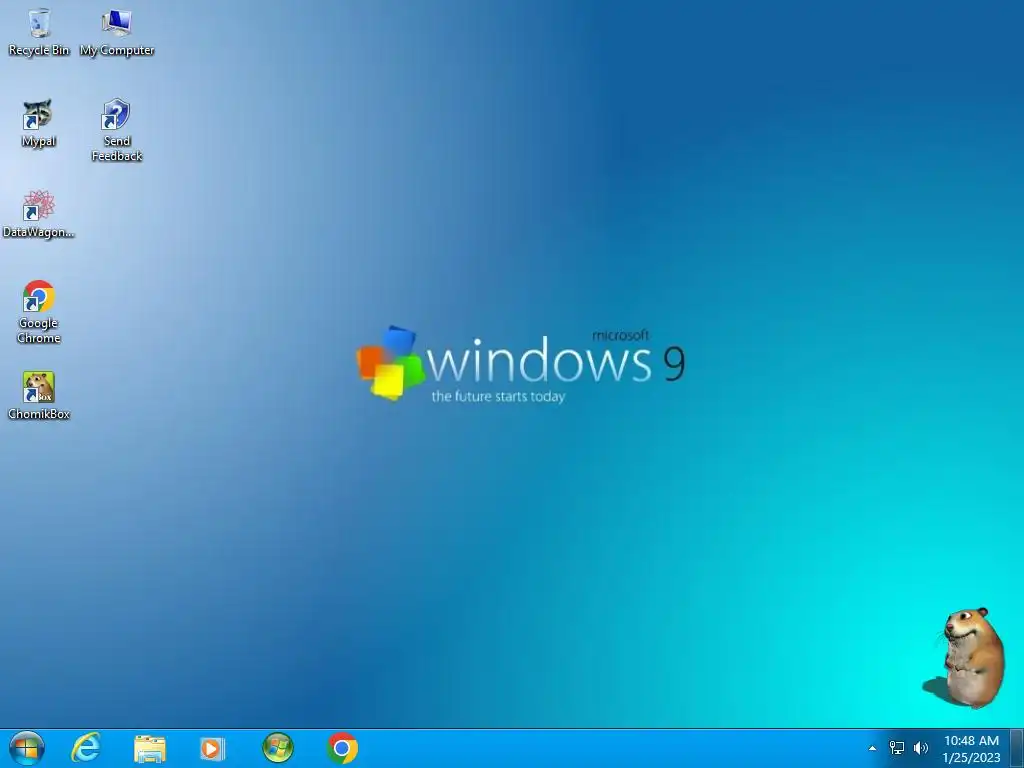Open Windows Media Player from taskbar
Screen dimensions: 1024x768
click(x=213, y=748)
